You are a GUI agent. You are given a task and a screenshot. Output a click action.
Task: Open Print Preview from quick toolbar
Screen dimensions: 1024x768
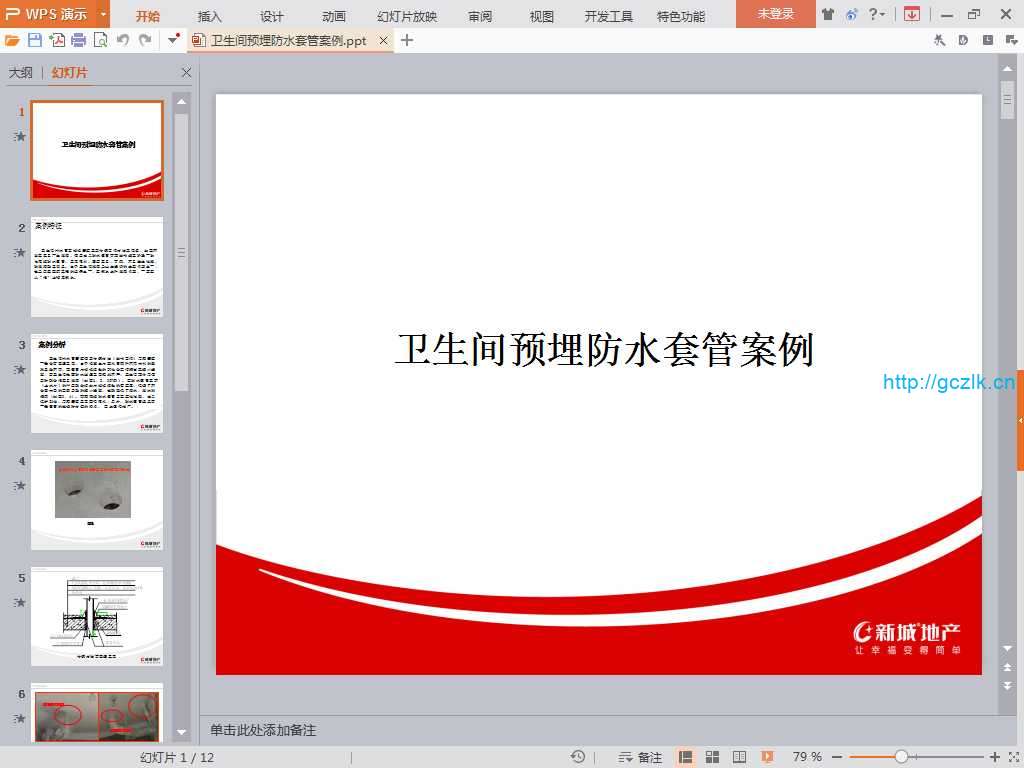click(x=100, y=40)
